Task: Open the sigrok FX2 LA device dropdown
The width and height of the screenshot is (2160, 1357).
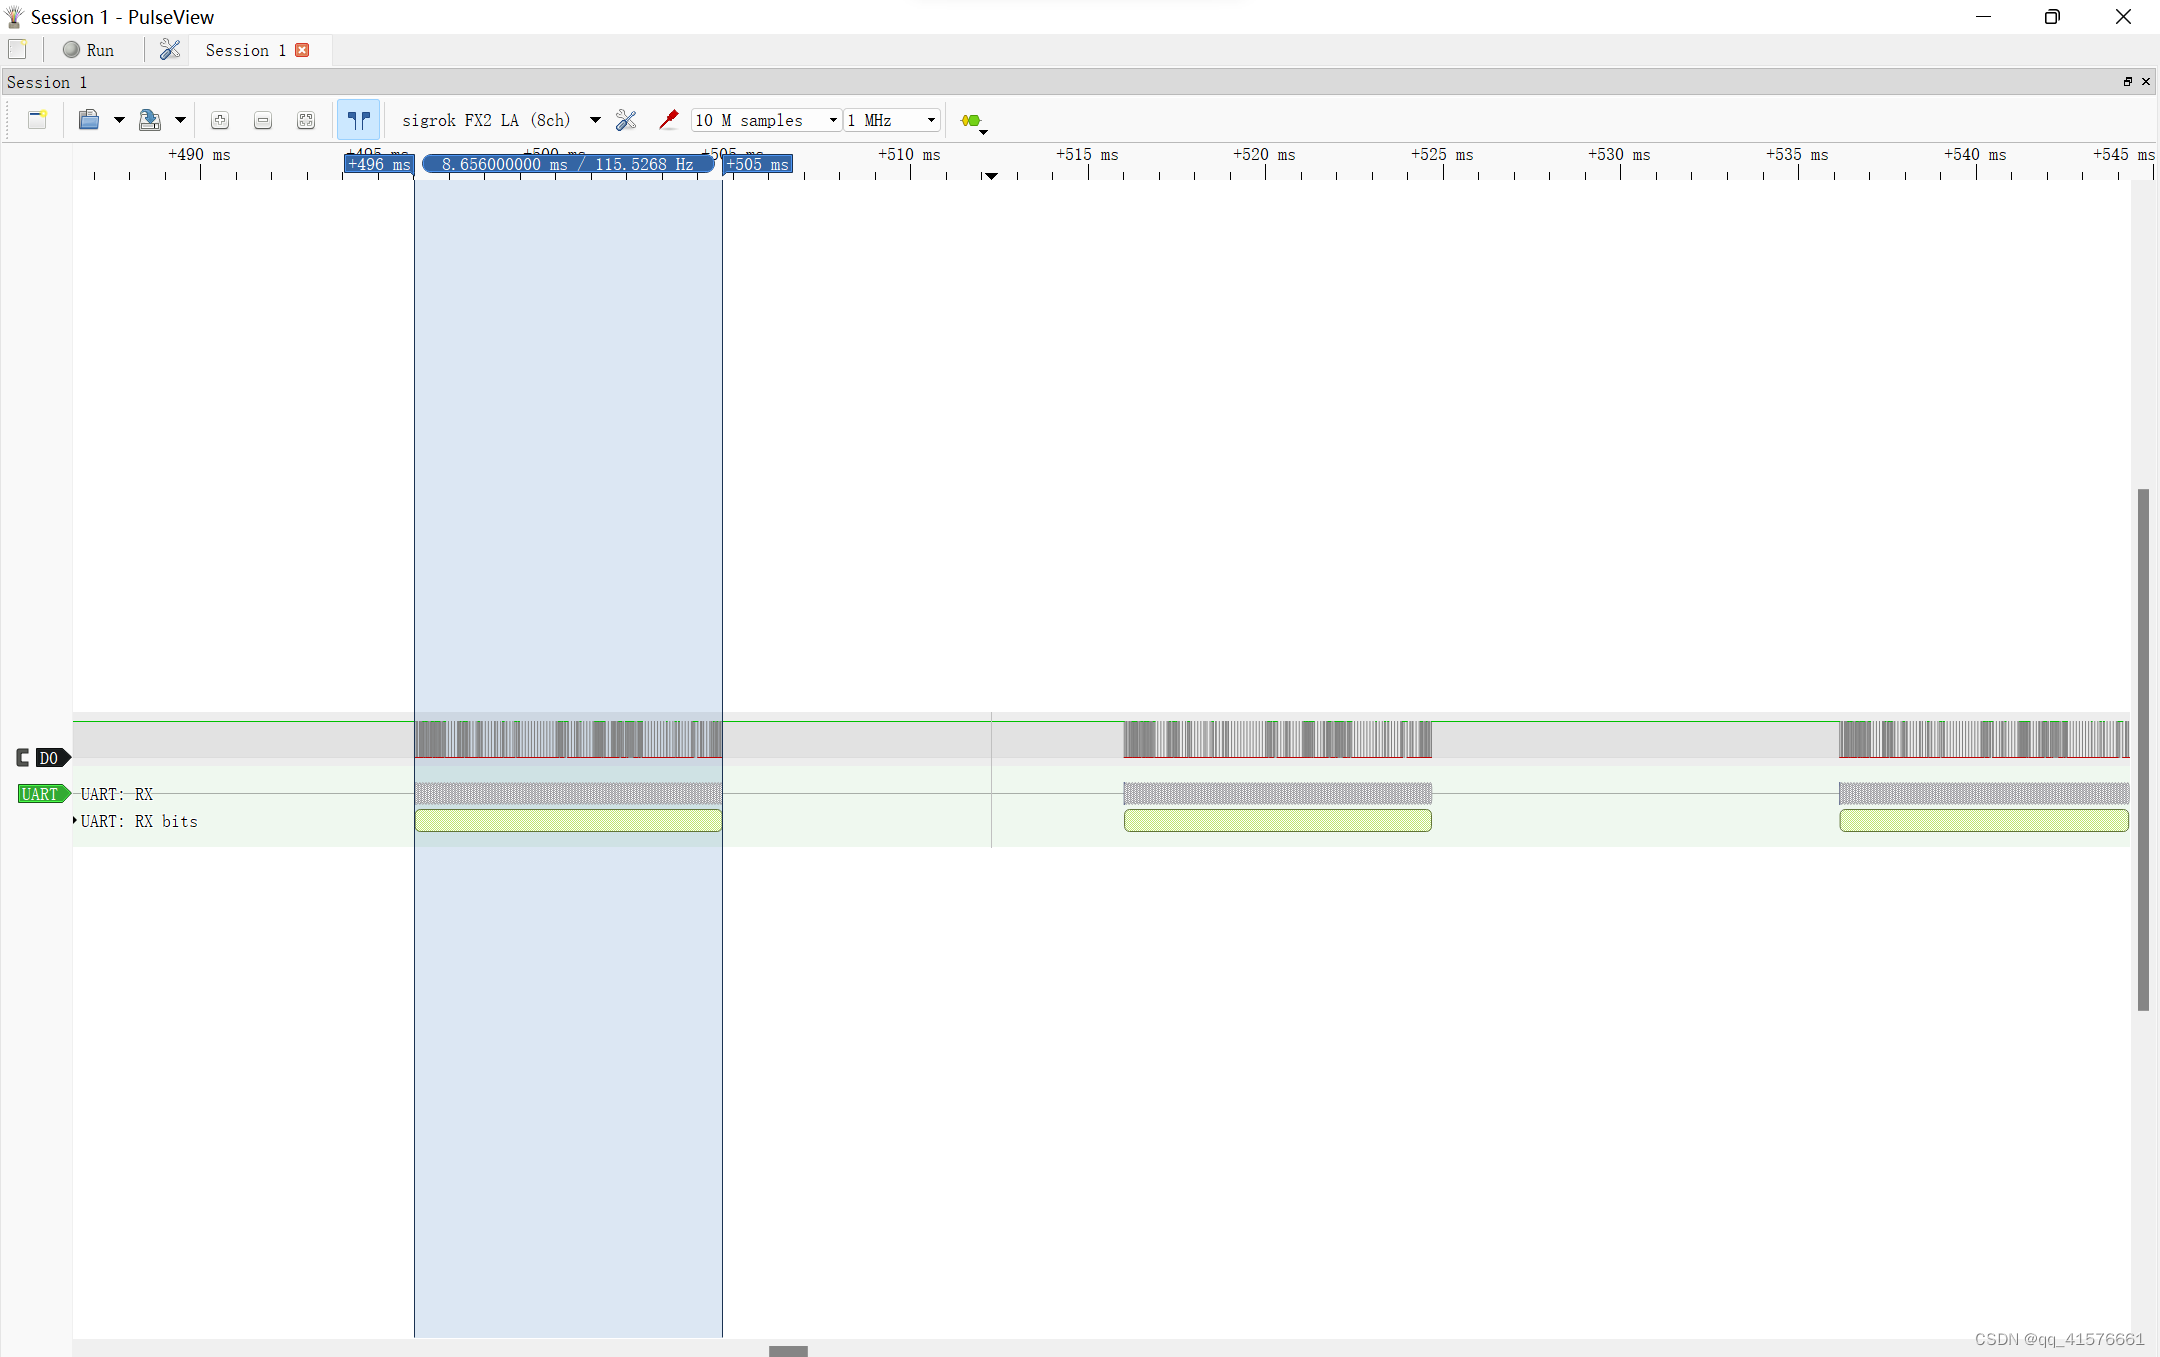Action: click(594, 120)
